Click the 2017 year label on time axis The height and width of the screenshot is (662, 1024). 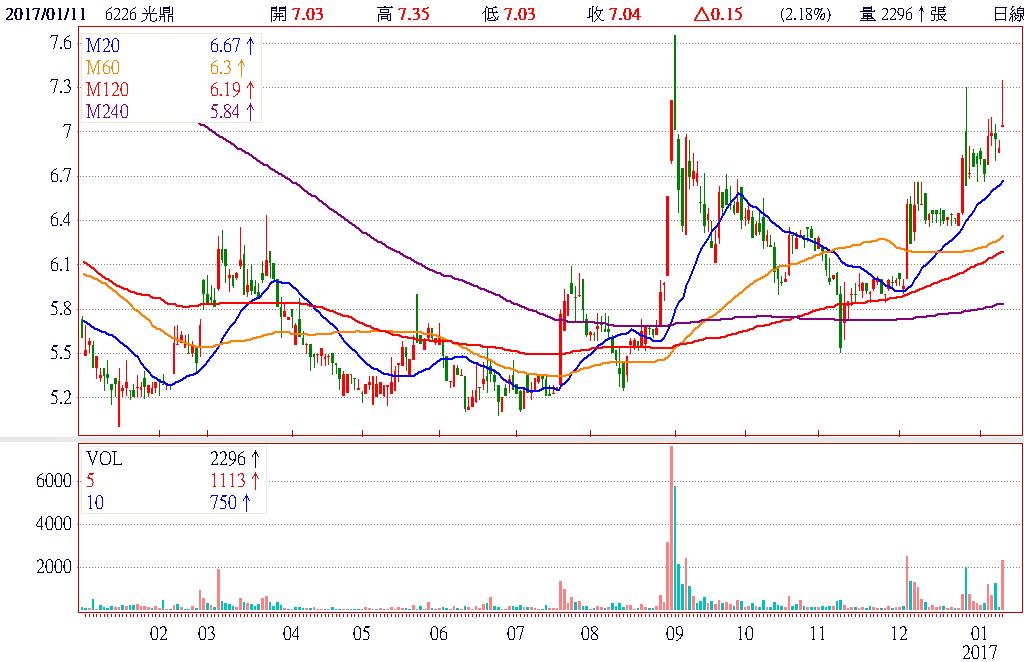(979, 651)
